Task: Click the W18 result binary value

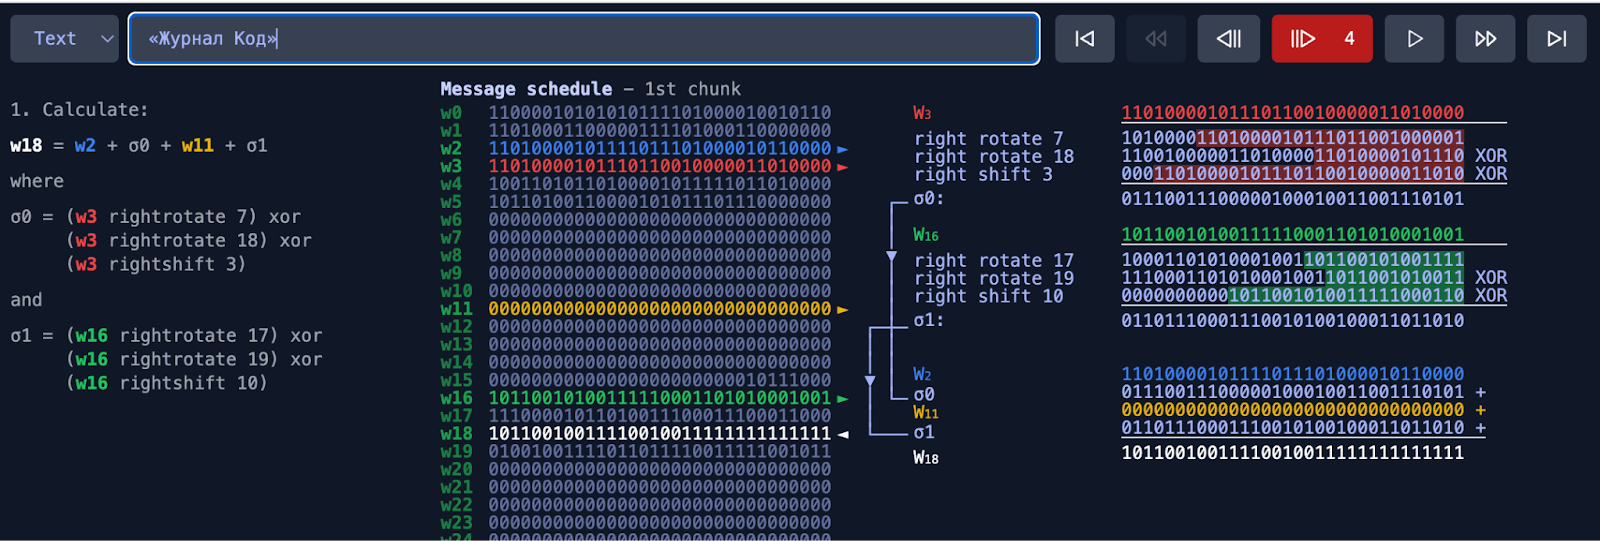Action: [1292, 453]
